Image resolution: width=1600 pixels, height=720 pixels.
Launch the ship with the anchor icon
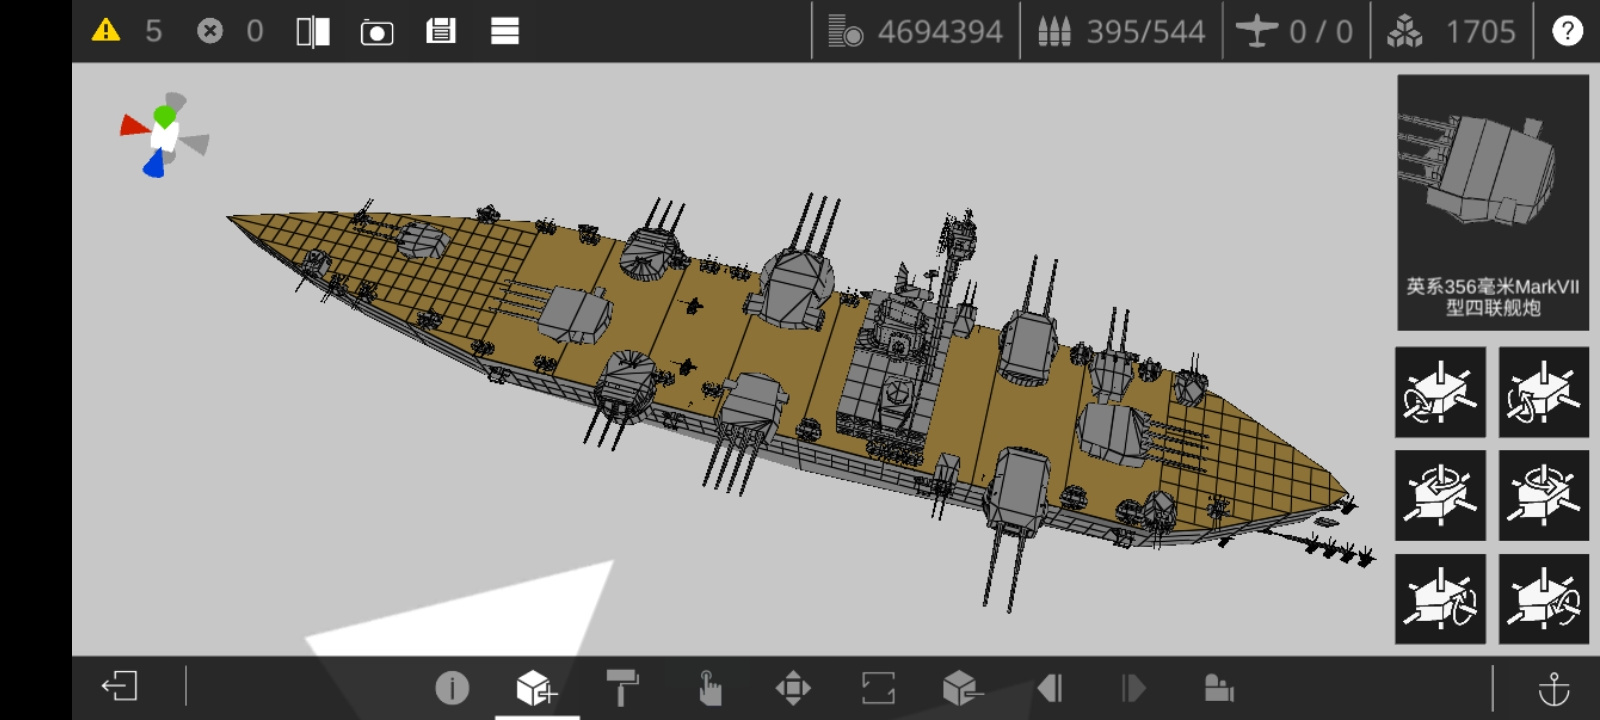1553,688
